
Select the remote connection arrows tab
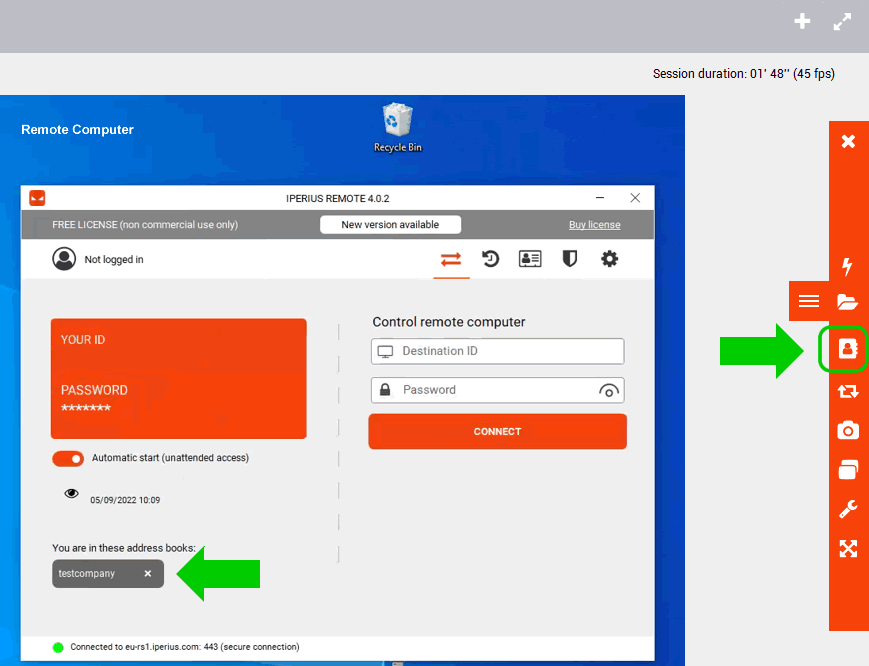[x=451, y=259]
